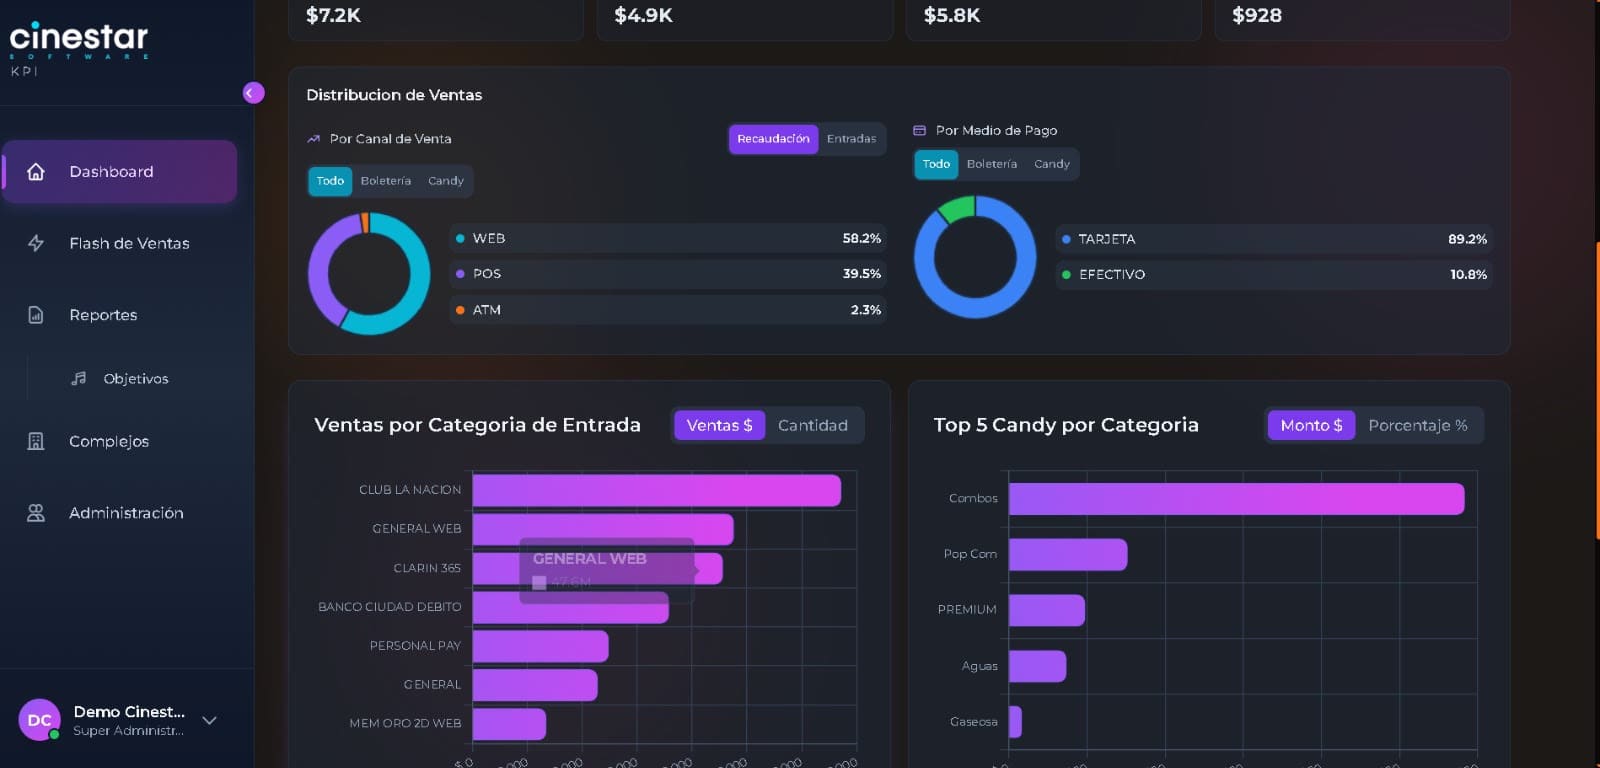Select Todo in Medio de Pago filter
The height and width of the screenshot is (768, 1600).
pos(936,164)
